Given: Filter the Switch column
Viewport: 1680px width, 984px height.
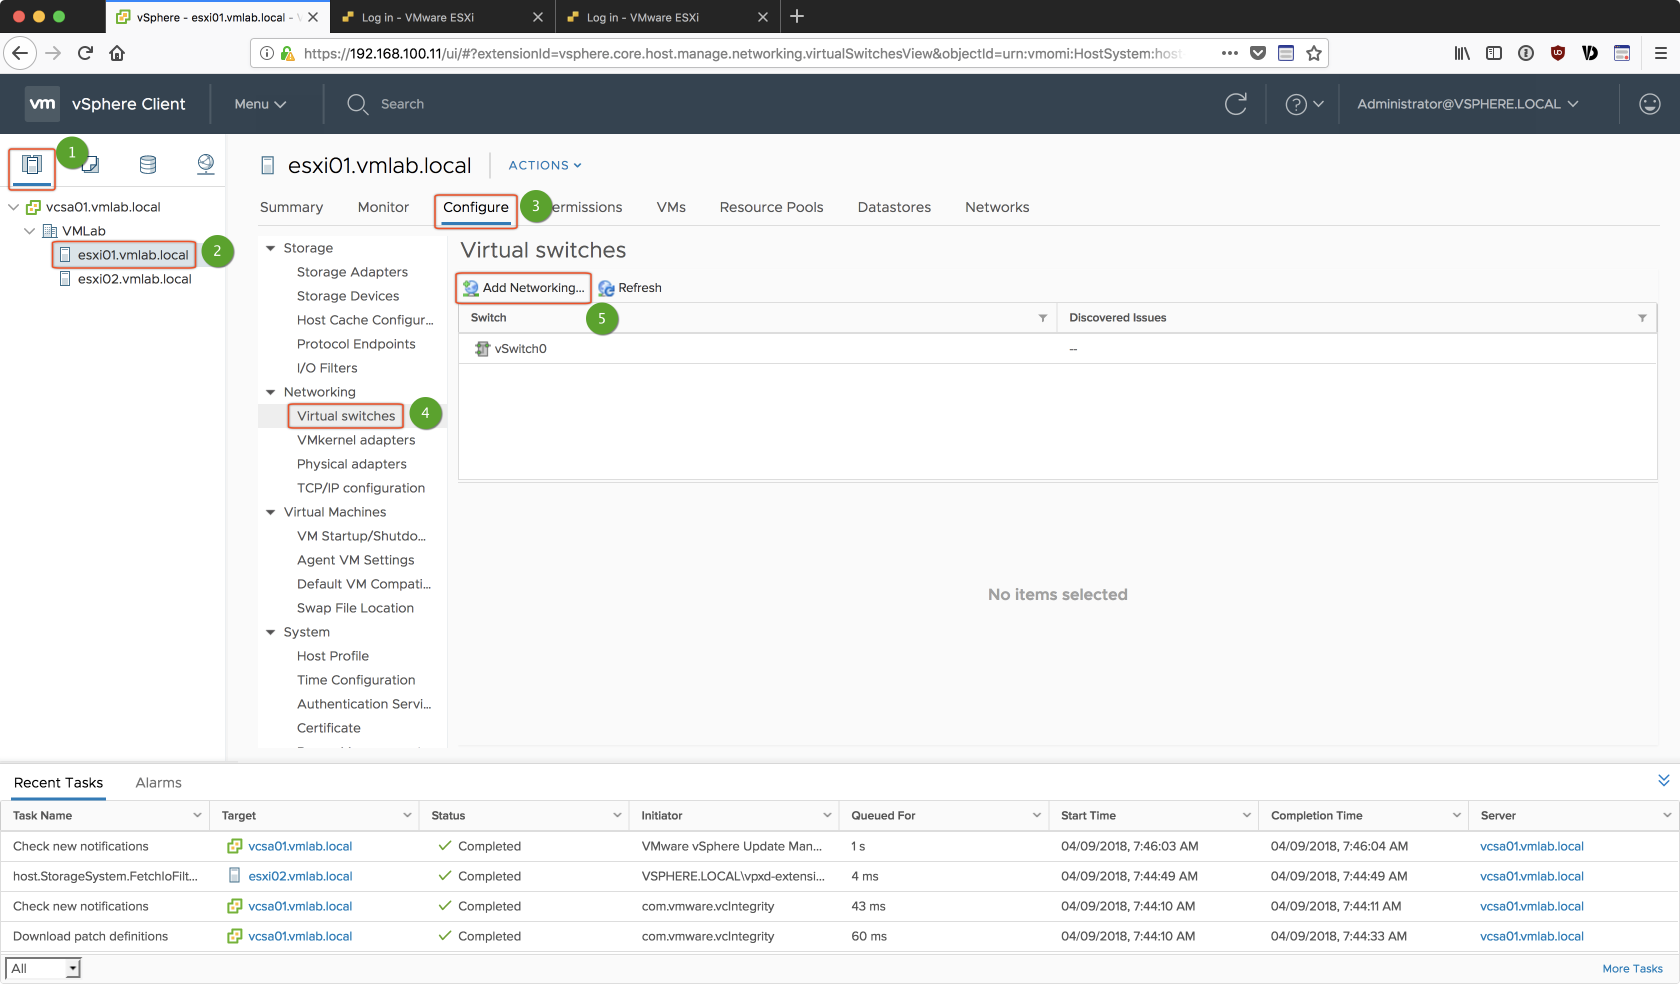Looking at the screenshot, I should 1042,318.
